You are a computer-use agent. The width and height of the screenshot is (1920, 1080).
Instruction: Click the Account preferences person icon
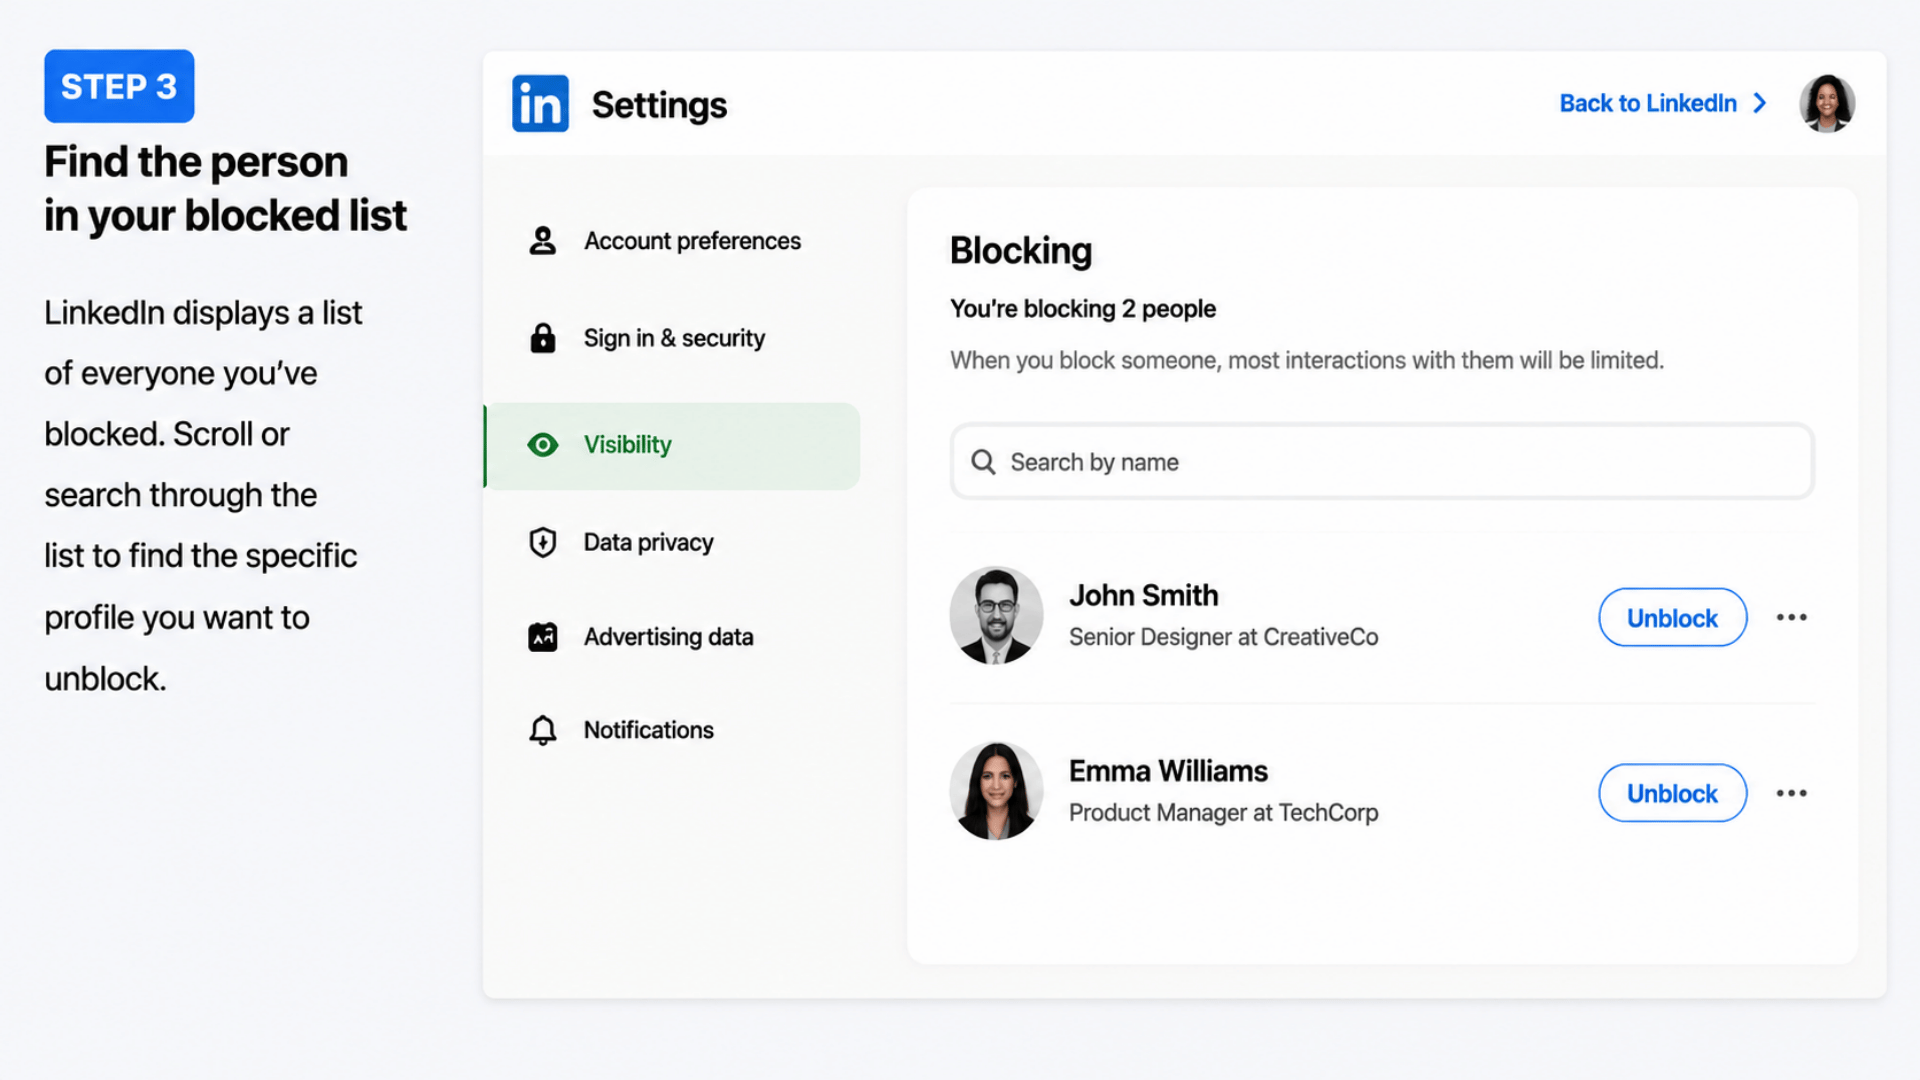pos(542,241)
